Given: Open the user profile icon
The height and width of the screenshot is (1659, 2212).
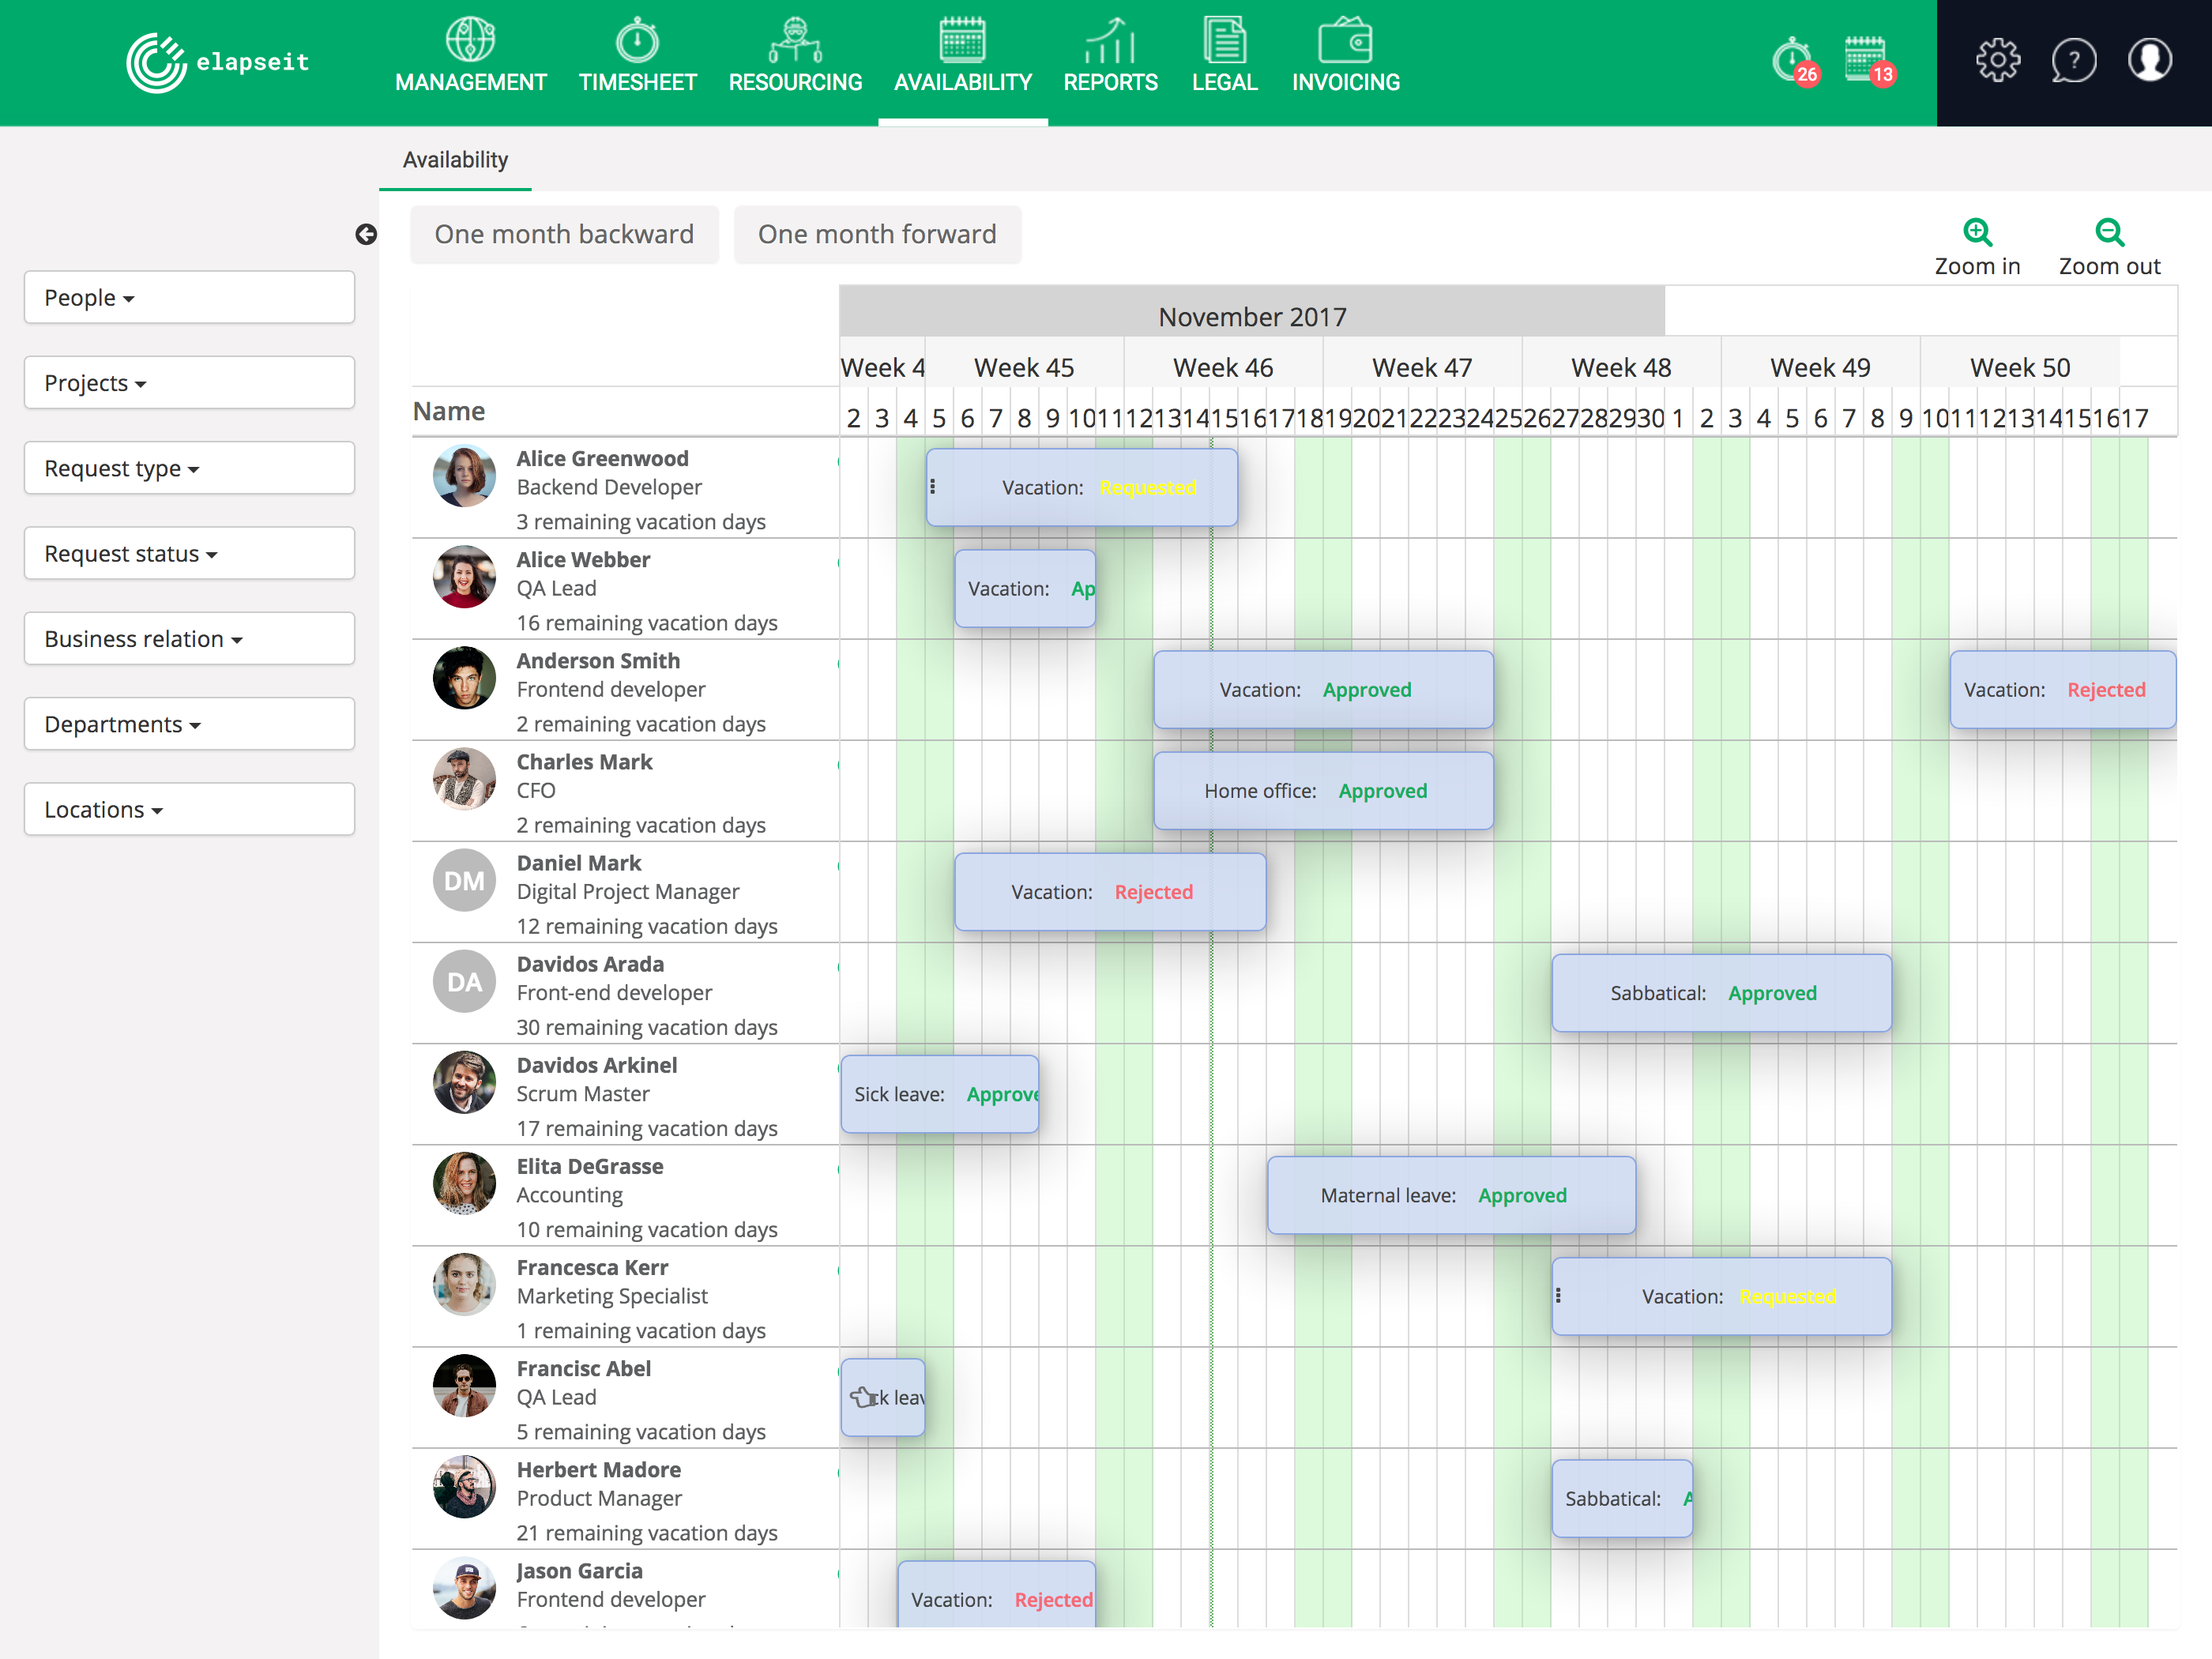Looking at the screenshot, I should 2149,60.
